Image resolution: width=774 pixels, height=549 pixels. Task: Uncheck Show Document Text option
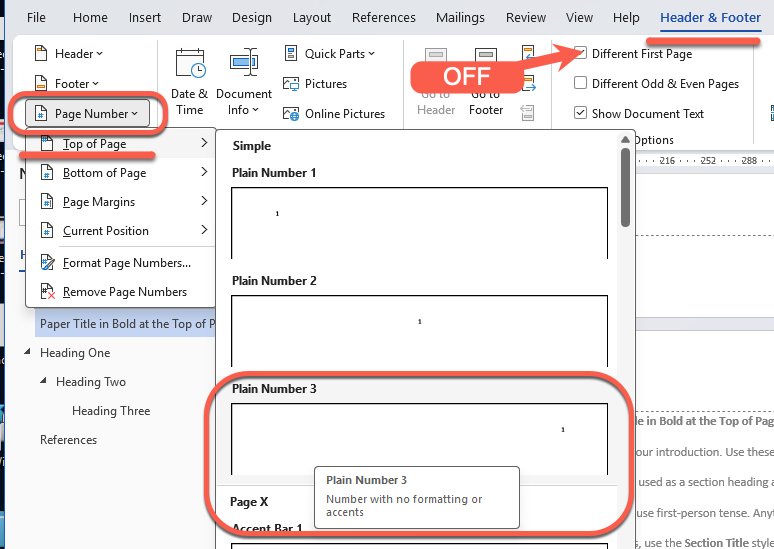point(581,114)
